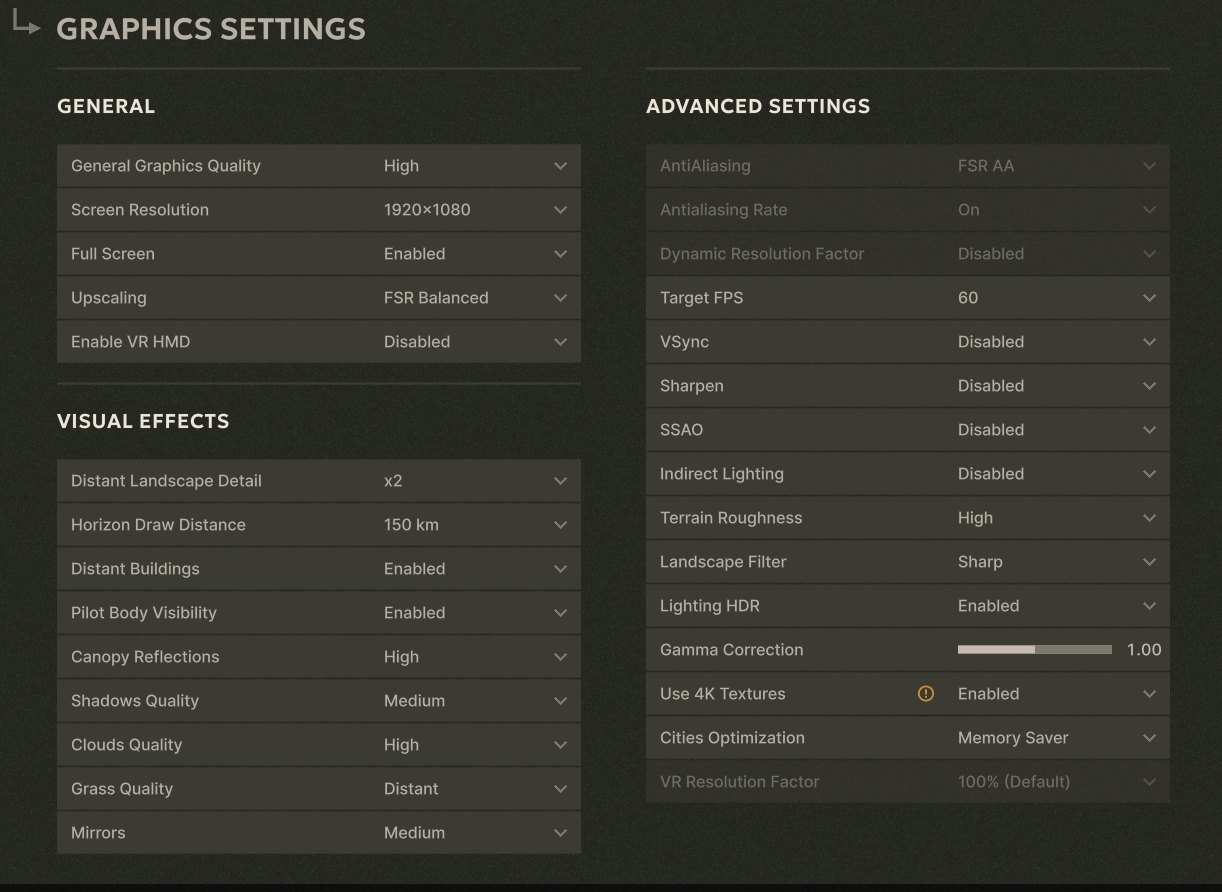Click the VISUAL EFFECTS section heading
The image size is (1222, 892).
coord(143,421)
